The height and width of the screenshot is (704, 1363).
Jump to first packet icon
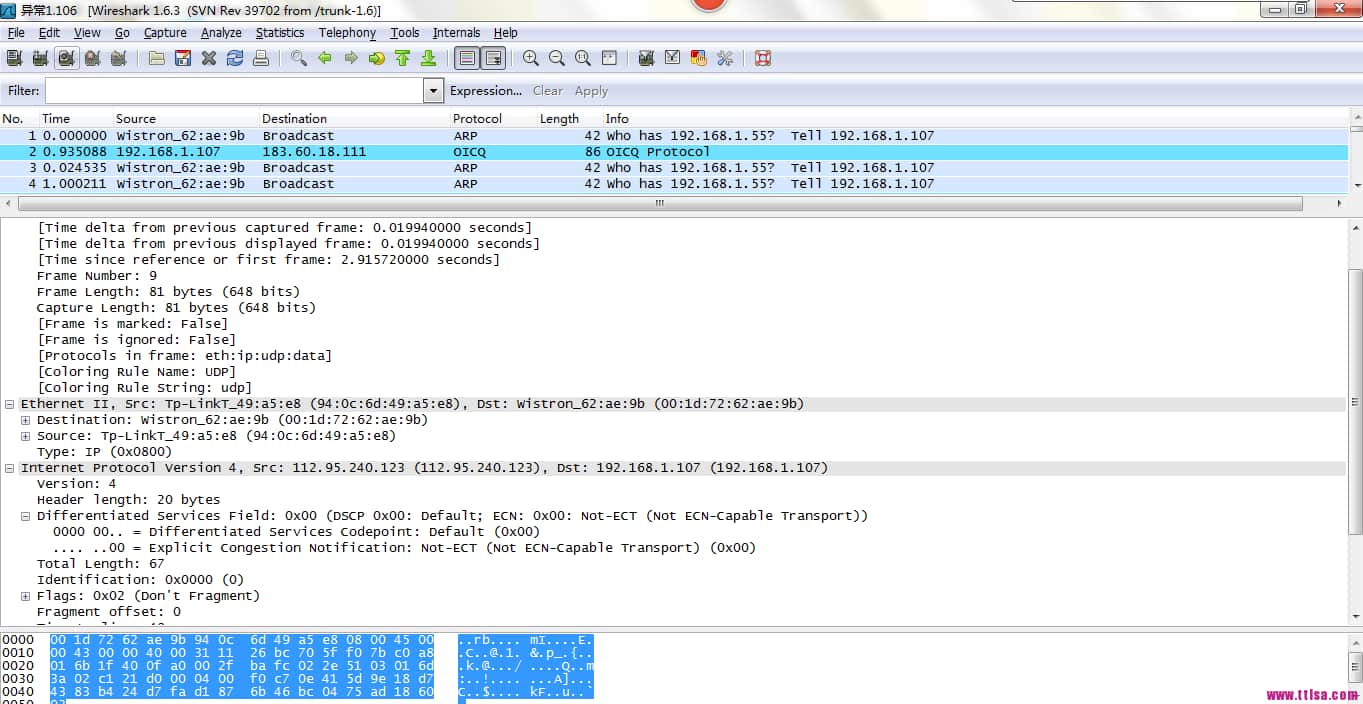(403, 58)
